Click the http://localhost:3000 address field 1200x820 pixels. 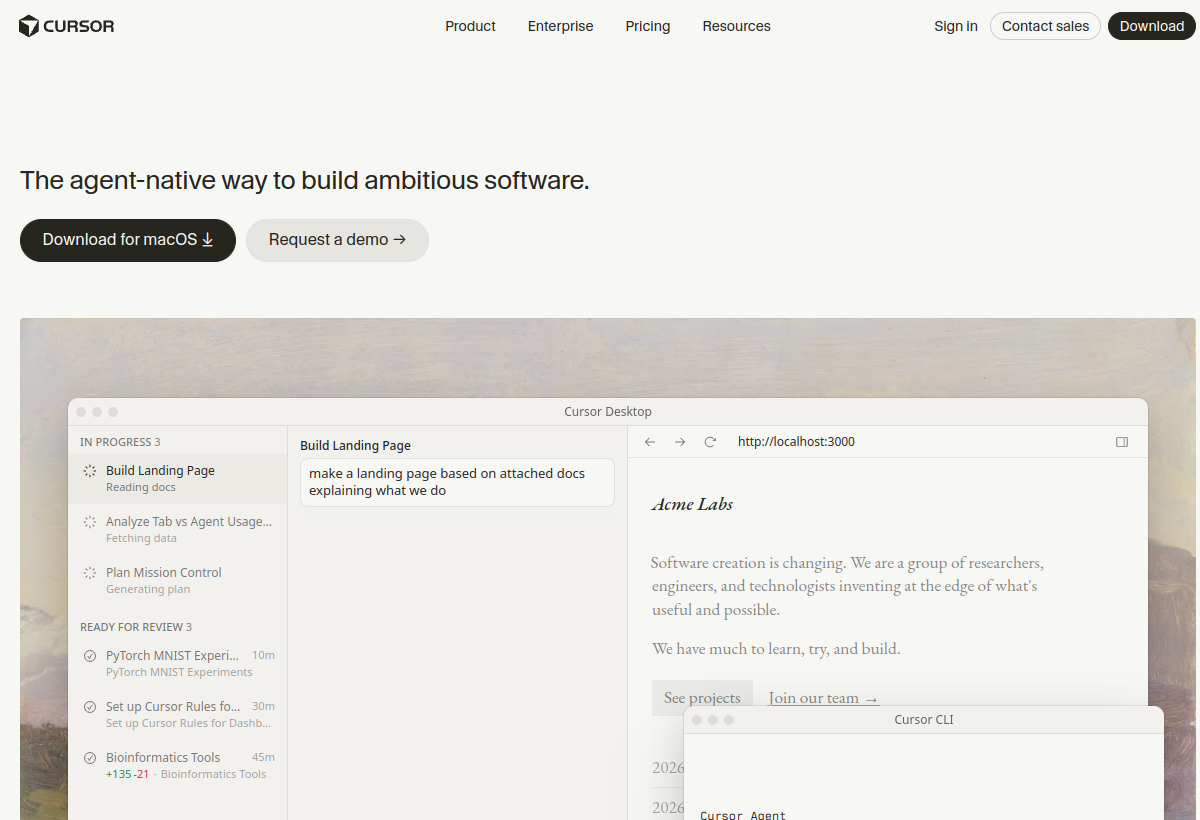pyautogui.click(x=796, y=442)
